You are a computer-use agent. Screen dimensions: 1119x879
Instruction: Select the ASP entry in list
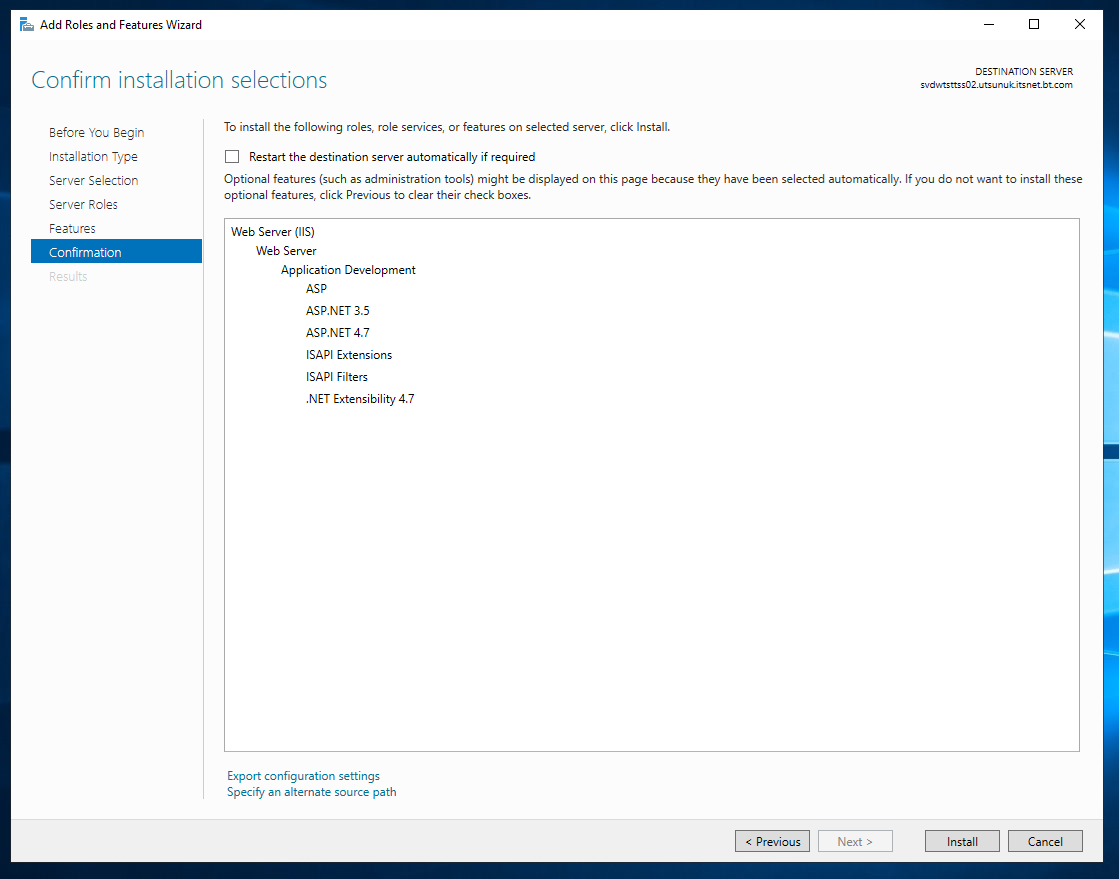pyautogui.click(x=316, y=289)
